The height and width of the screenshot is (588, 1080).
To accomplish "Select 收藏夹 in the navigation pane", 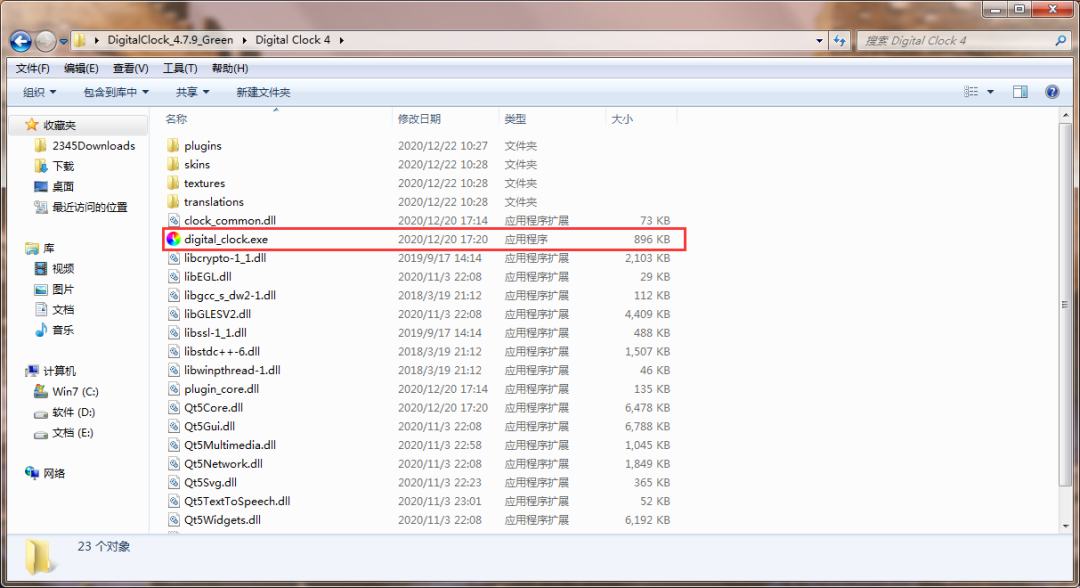I will [59, 125].
